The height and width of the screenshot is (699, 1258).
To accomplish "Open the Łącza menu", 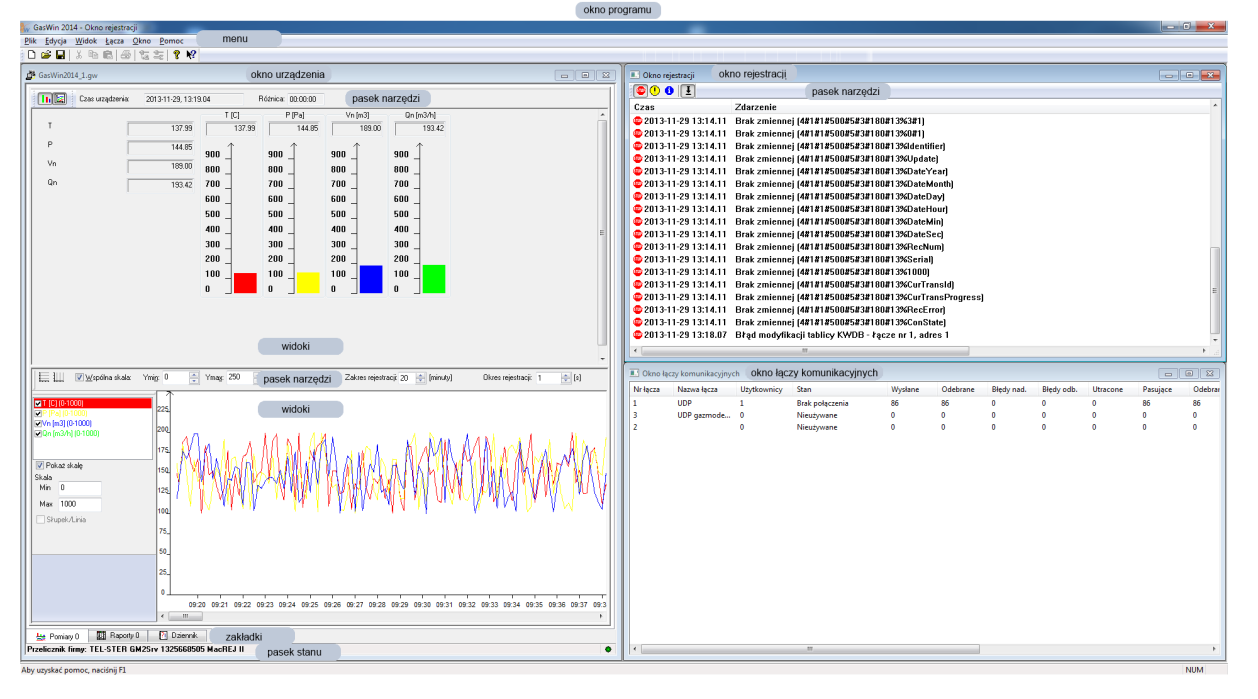I will 114,41.
